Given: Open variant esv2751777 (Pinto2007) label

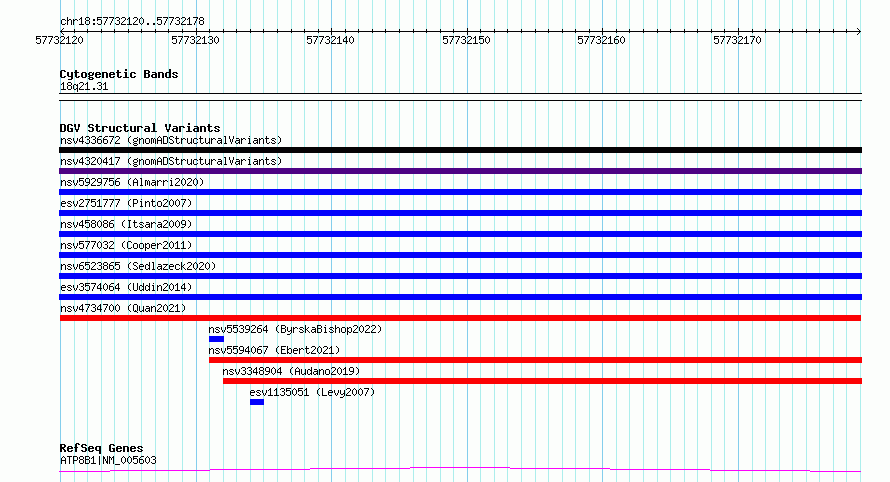Looking at the screenshot, I should click(126, 203).
